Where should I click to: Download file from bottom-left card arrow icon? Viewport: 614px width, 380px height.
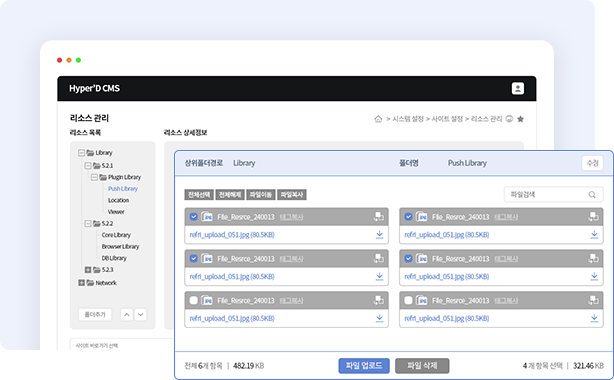click(x=379, y=318)
